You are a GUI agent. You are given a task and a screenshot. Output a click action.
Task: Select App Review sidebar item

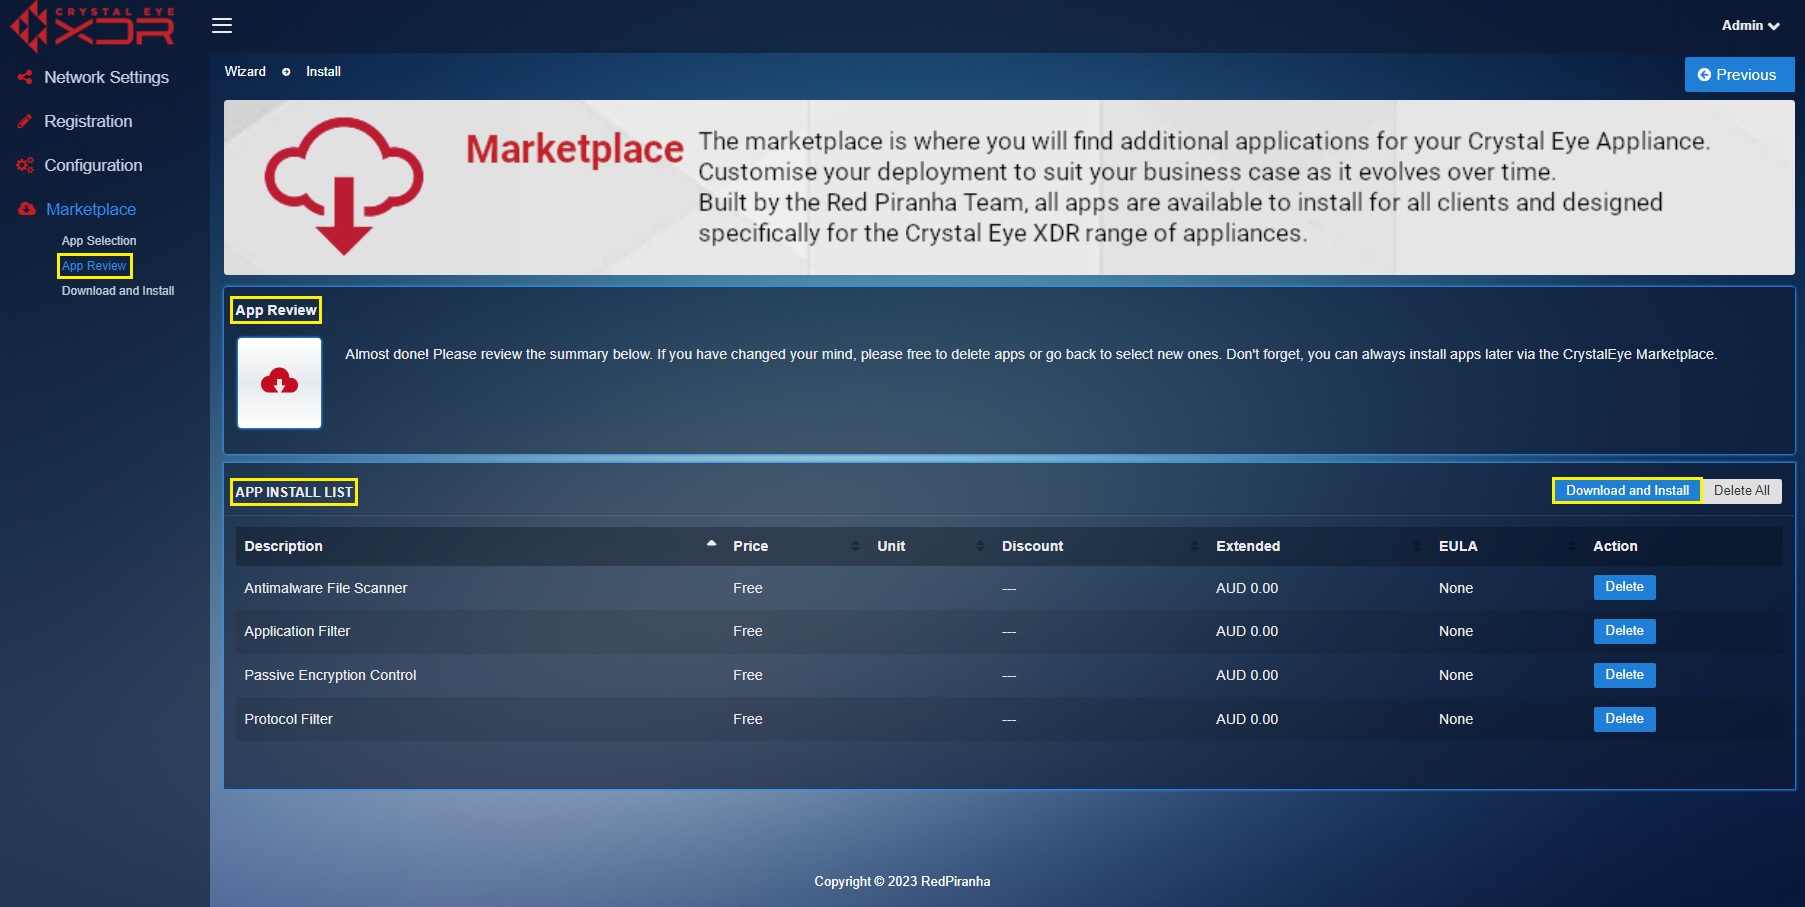point(94,266)
